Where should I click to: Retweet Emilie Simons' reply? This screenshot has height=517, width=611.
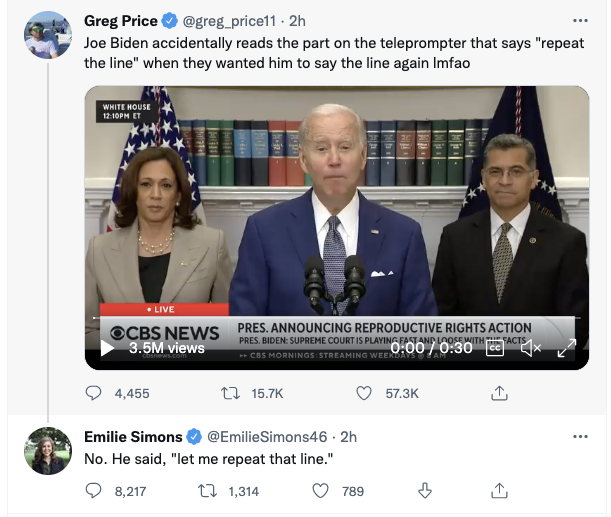coord(208,490)
